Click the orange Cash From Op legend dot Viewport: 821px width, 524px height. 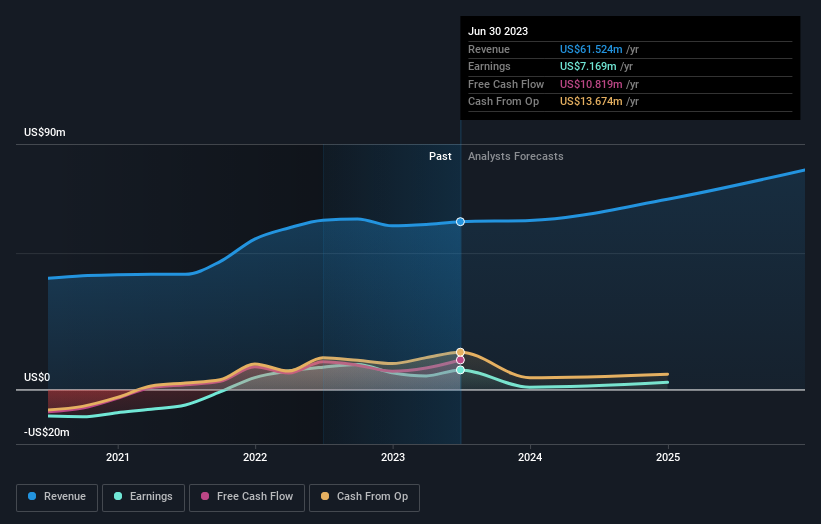coord(325,496)
